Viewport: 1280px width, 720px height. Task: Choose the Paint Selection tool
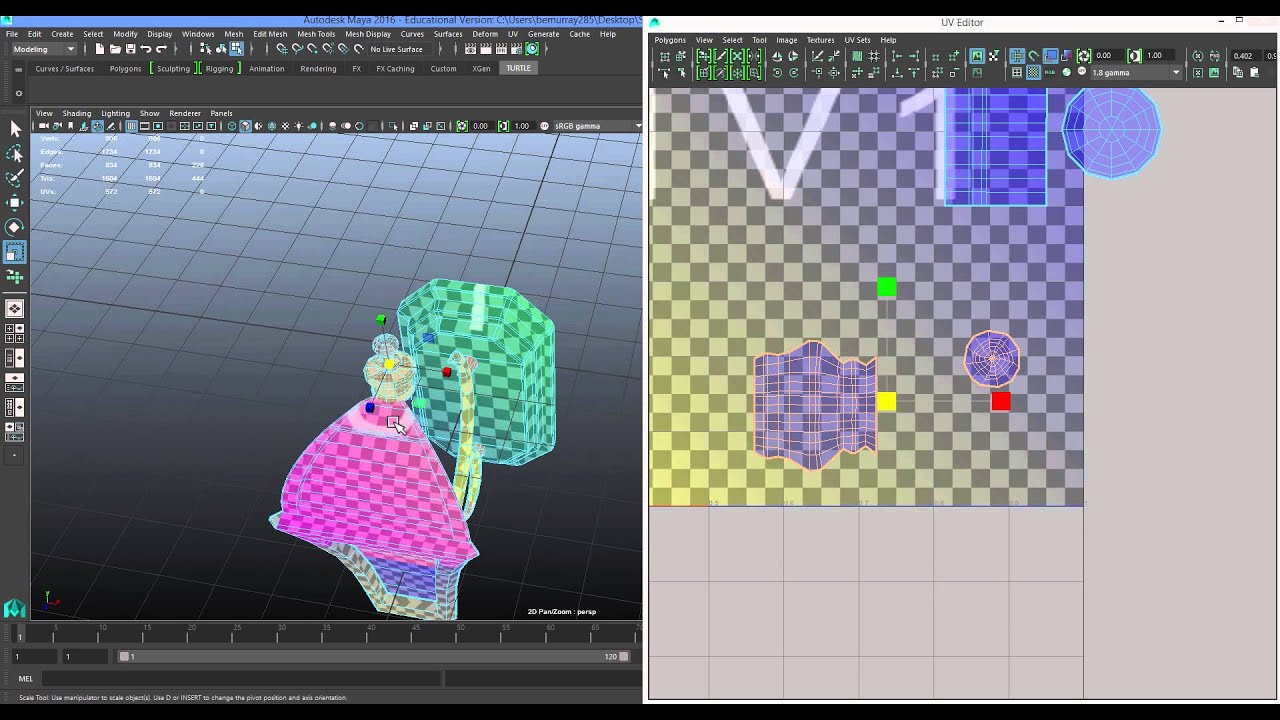coord(15,178)
